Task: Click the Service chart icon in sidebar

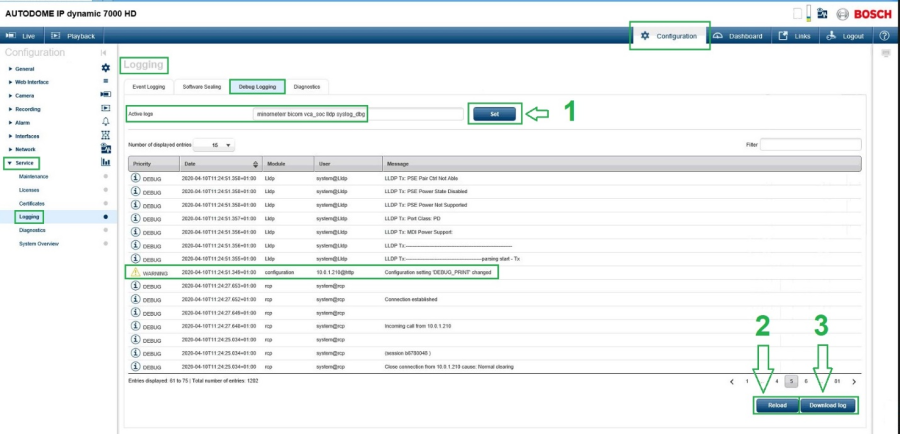Action: tap(105, 162)
